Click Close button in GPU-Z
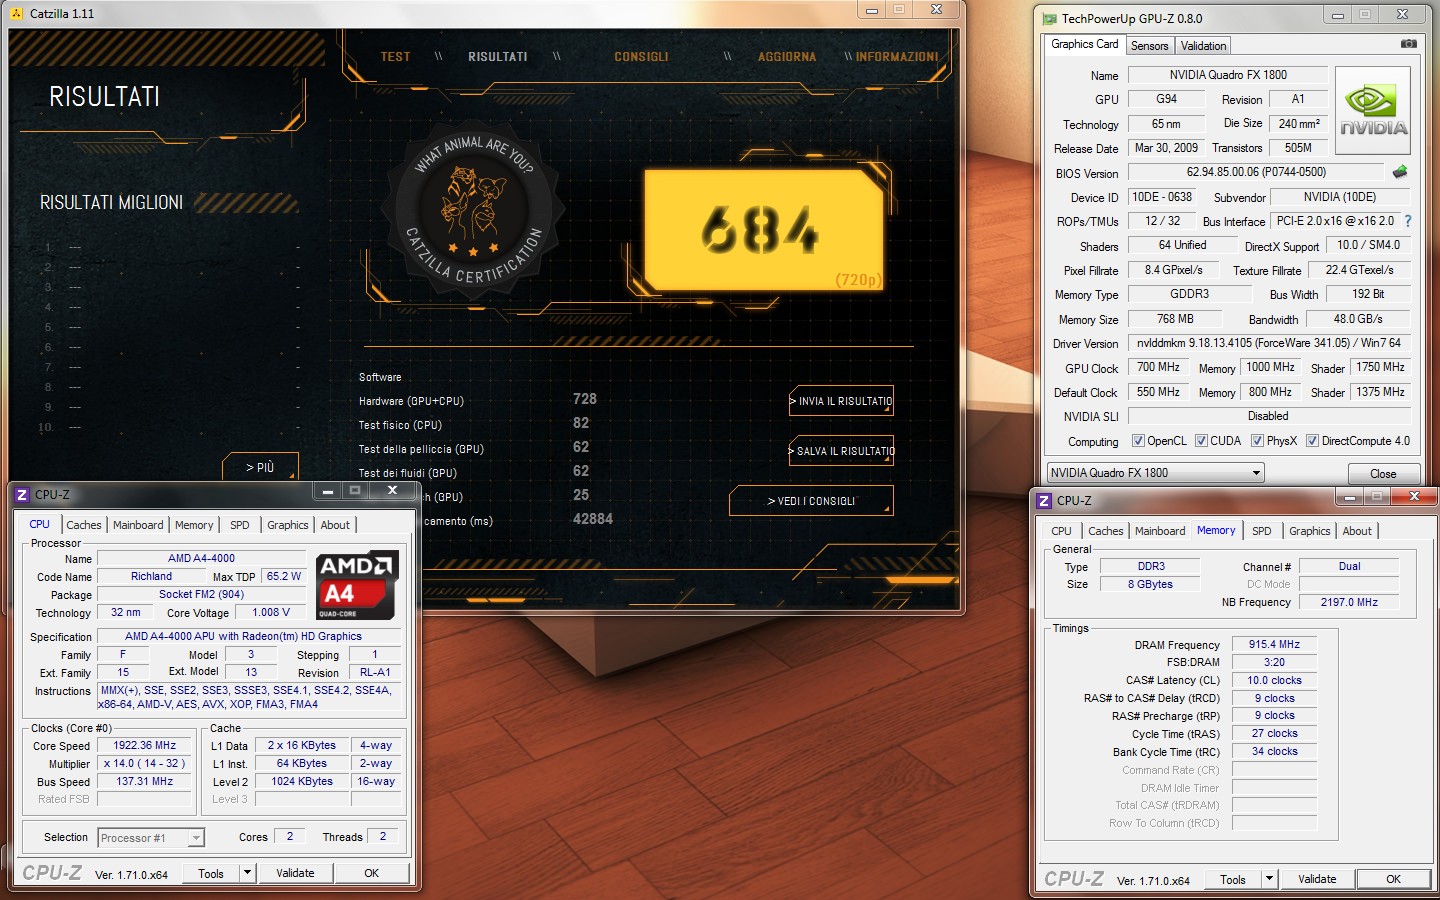 point(1383,473)
